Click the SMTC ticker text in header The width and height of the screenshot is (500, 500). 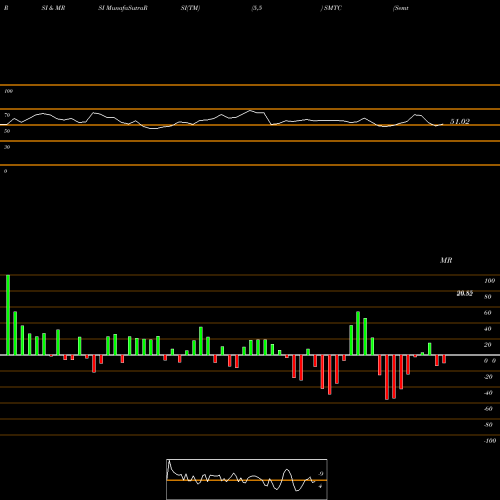point(333,8)
